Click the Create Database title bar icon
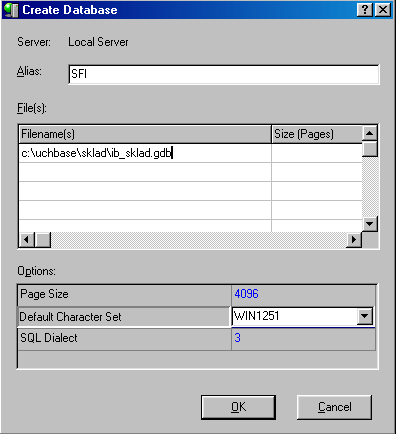 (x=11, y=10)
